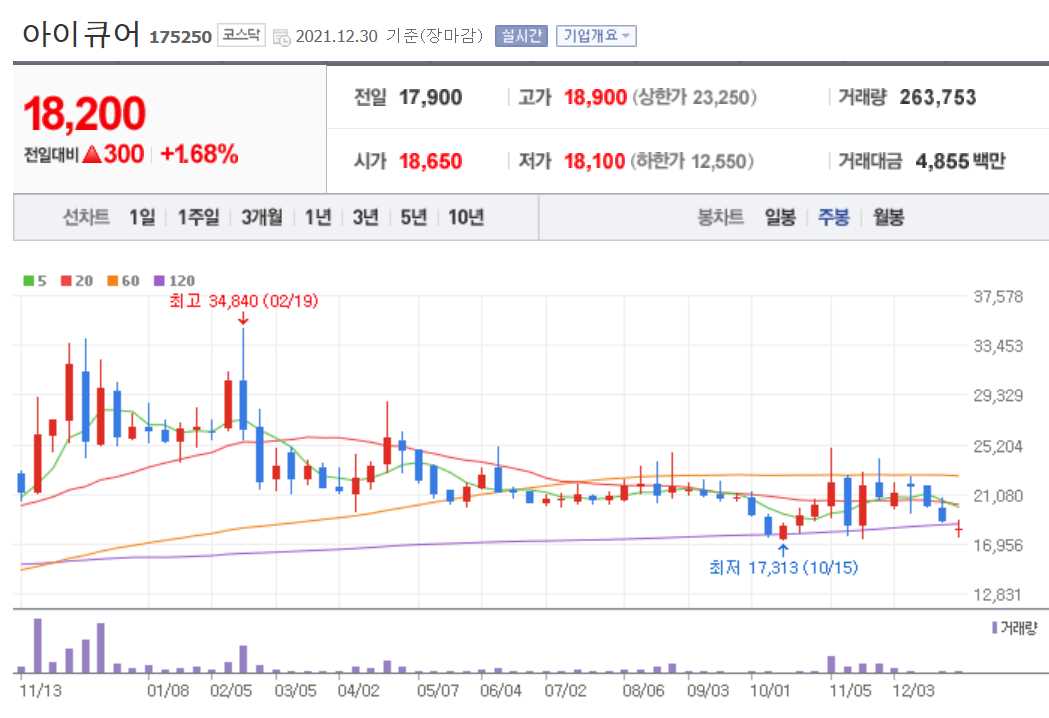This screenshot has width=1049, height=718.
Task: Click the stock code 175250
Action: pyautogui.click(x=180, y=37)
